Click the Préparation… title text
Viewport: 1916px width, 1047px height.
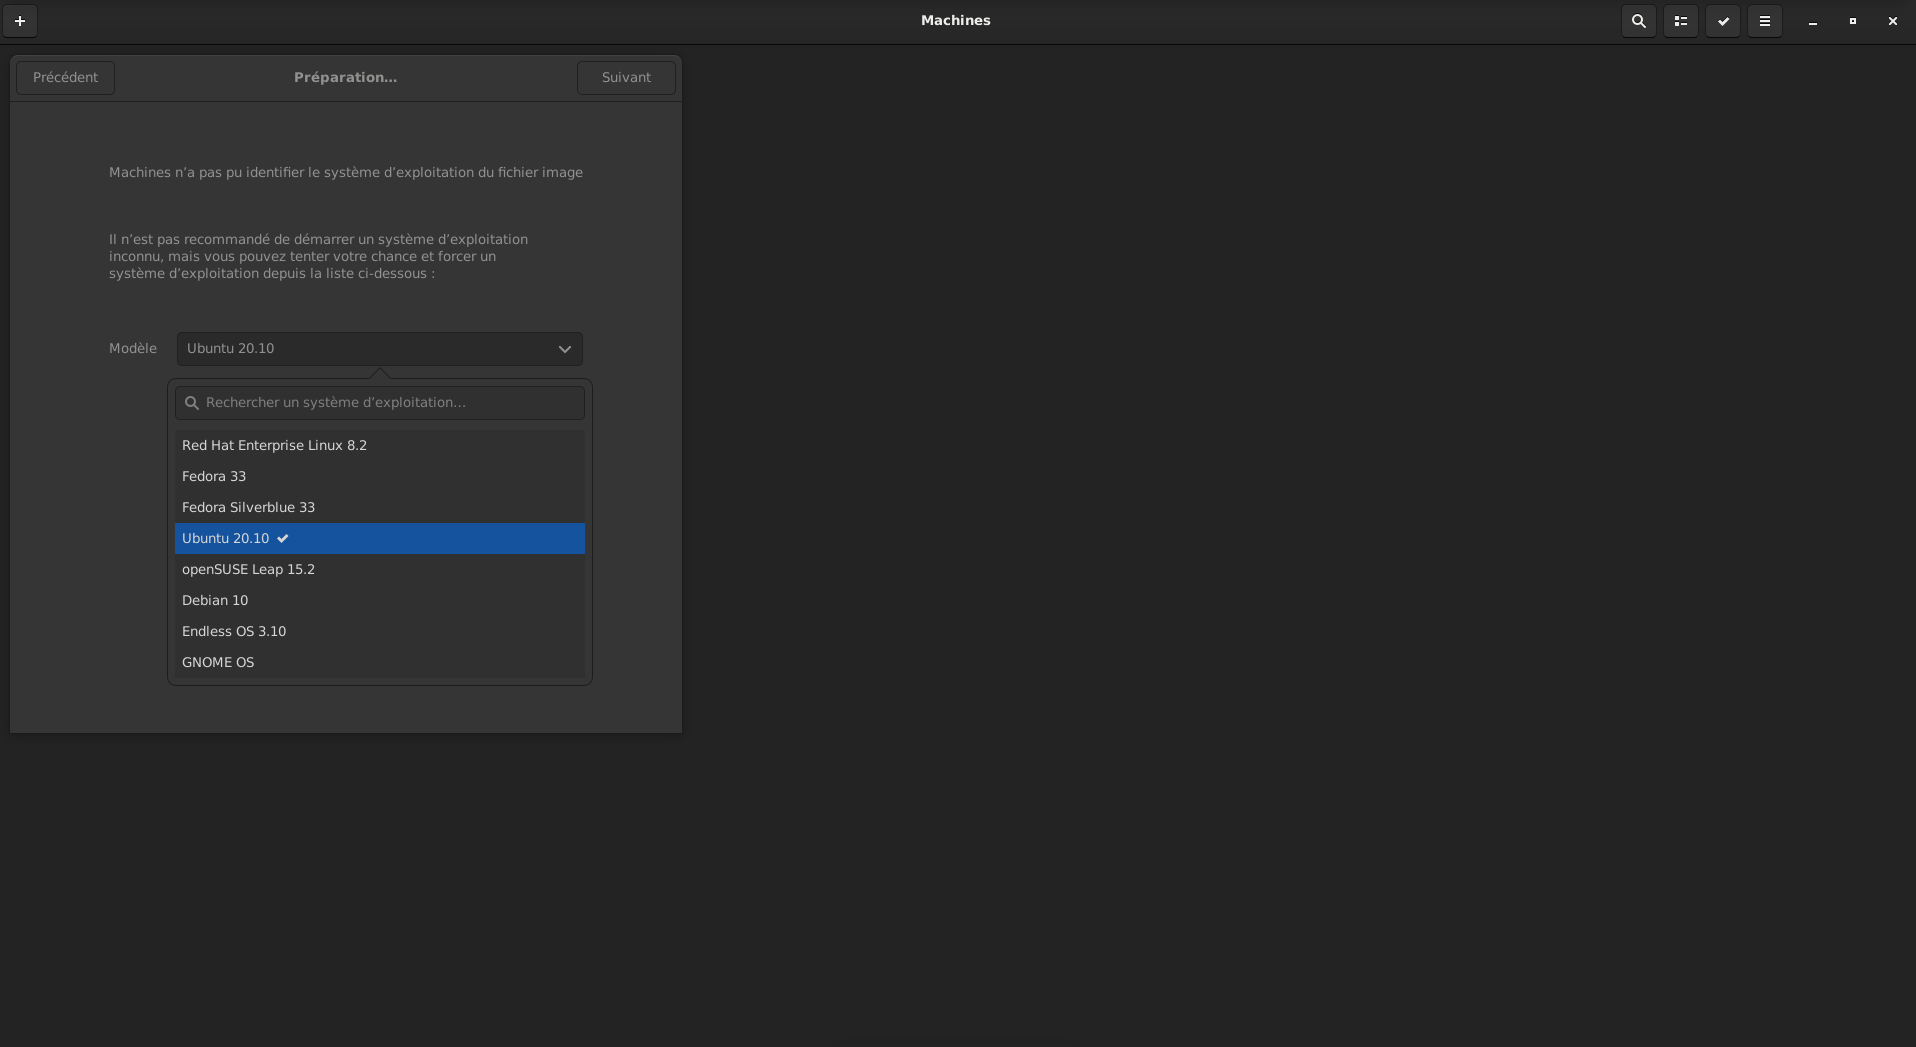point(345,78)
